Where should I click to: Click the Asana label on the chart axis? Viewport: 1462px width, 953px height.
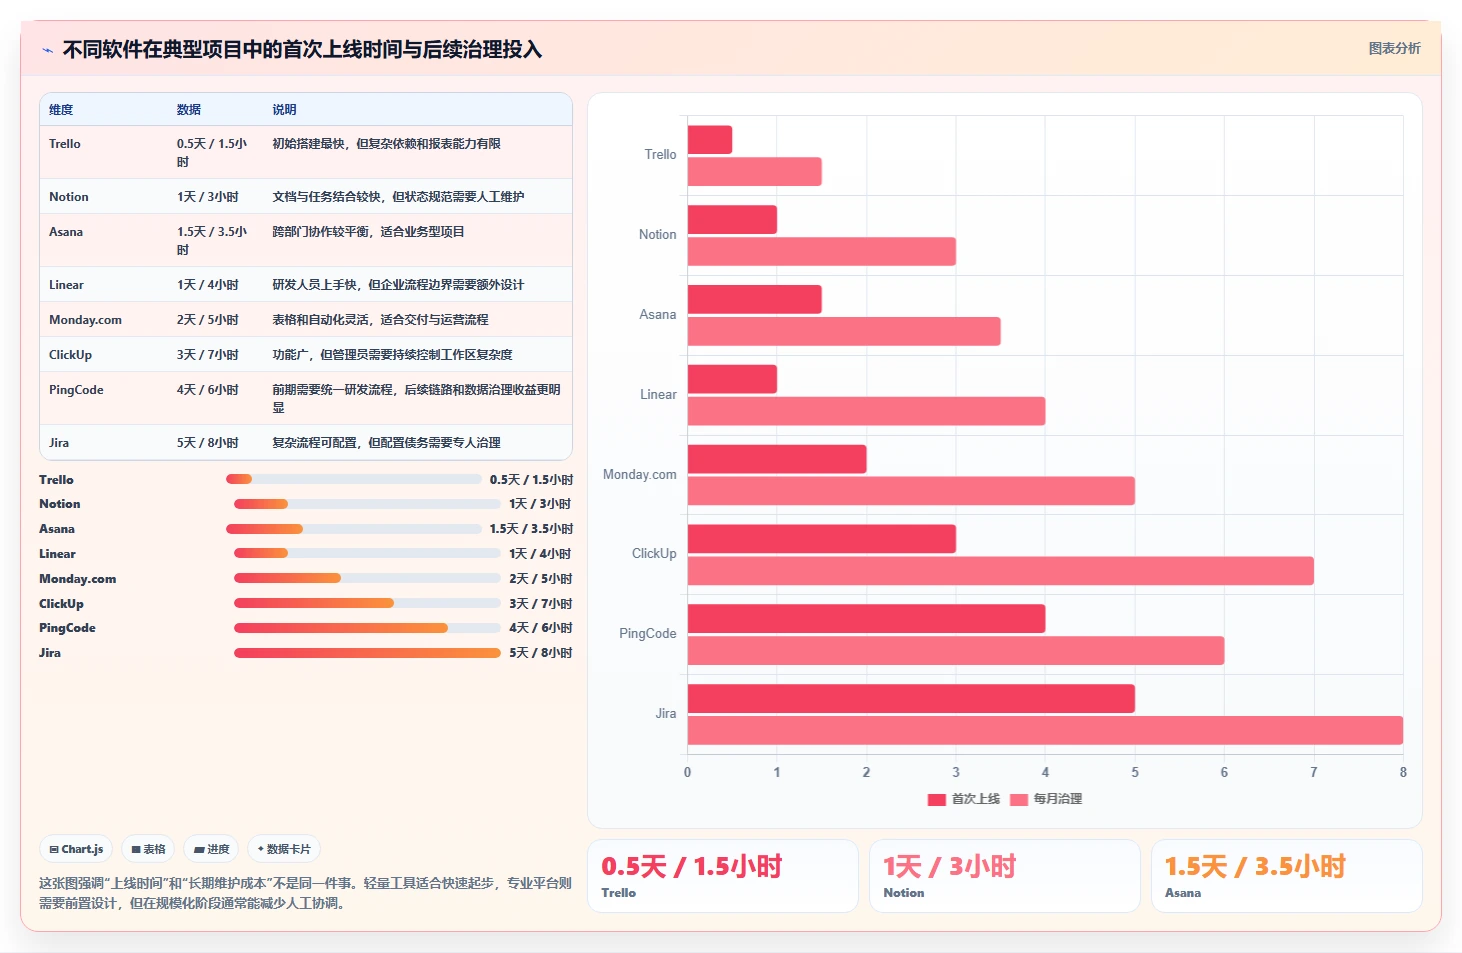point(658,314)
